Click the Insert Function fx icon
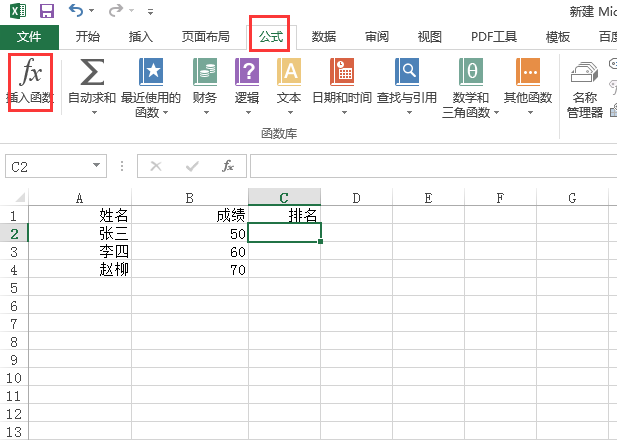 click(x=31, y=71)
